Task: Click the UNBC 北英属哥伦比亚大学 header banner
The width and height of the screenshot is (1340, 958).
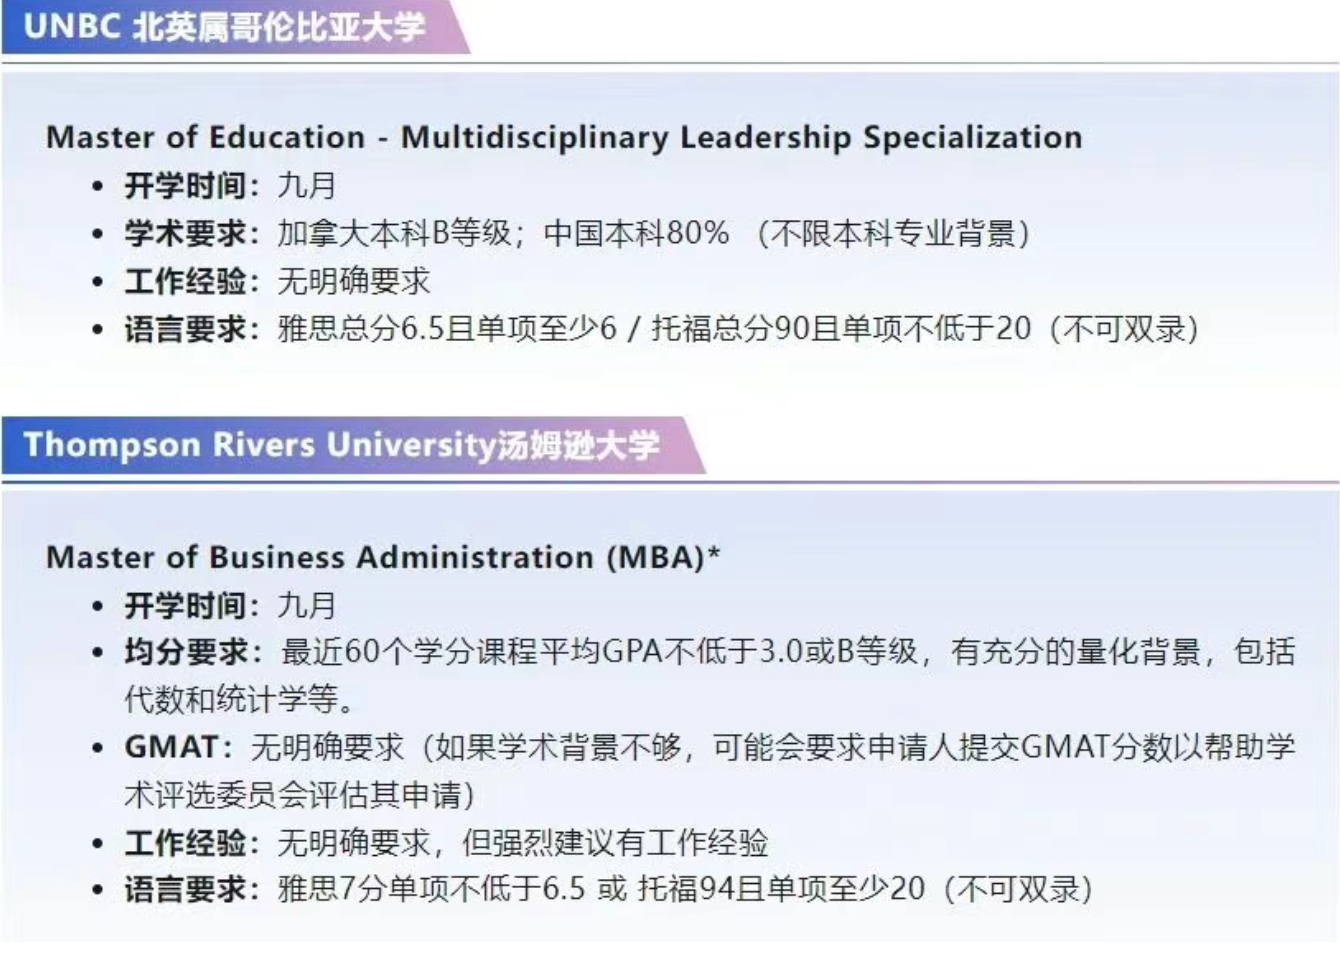Action: (x=225, y=27)
